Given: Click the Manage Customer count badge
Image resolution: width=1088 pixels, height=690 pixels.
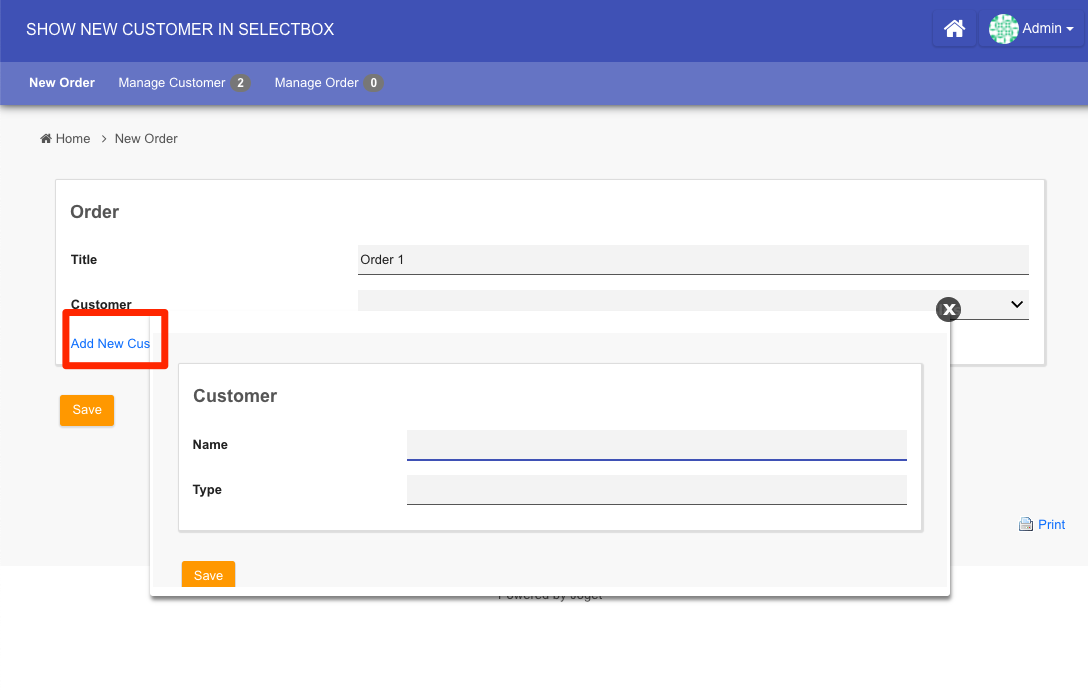Looking at the screenshot, I should (240, 83).
